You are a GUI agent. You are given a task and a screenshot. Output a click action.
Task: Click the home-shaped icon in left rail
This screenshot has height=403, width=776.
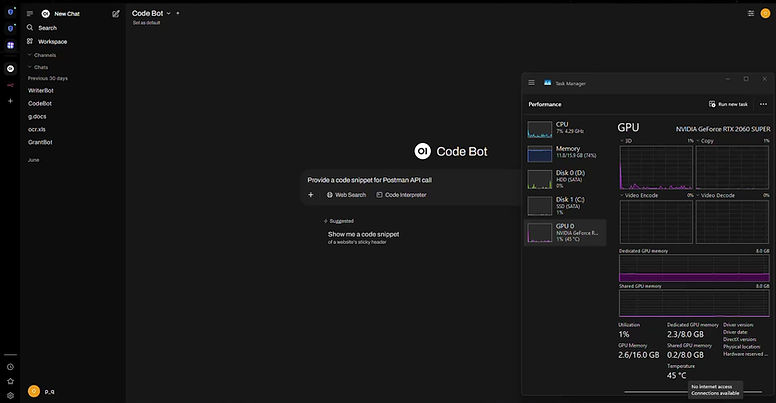click(10, 381)
